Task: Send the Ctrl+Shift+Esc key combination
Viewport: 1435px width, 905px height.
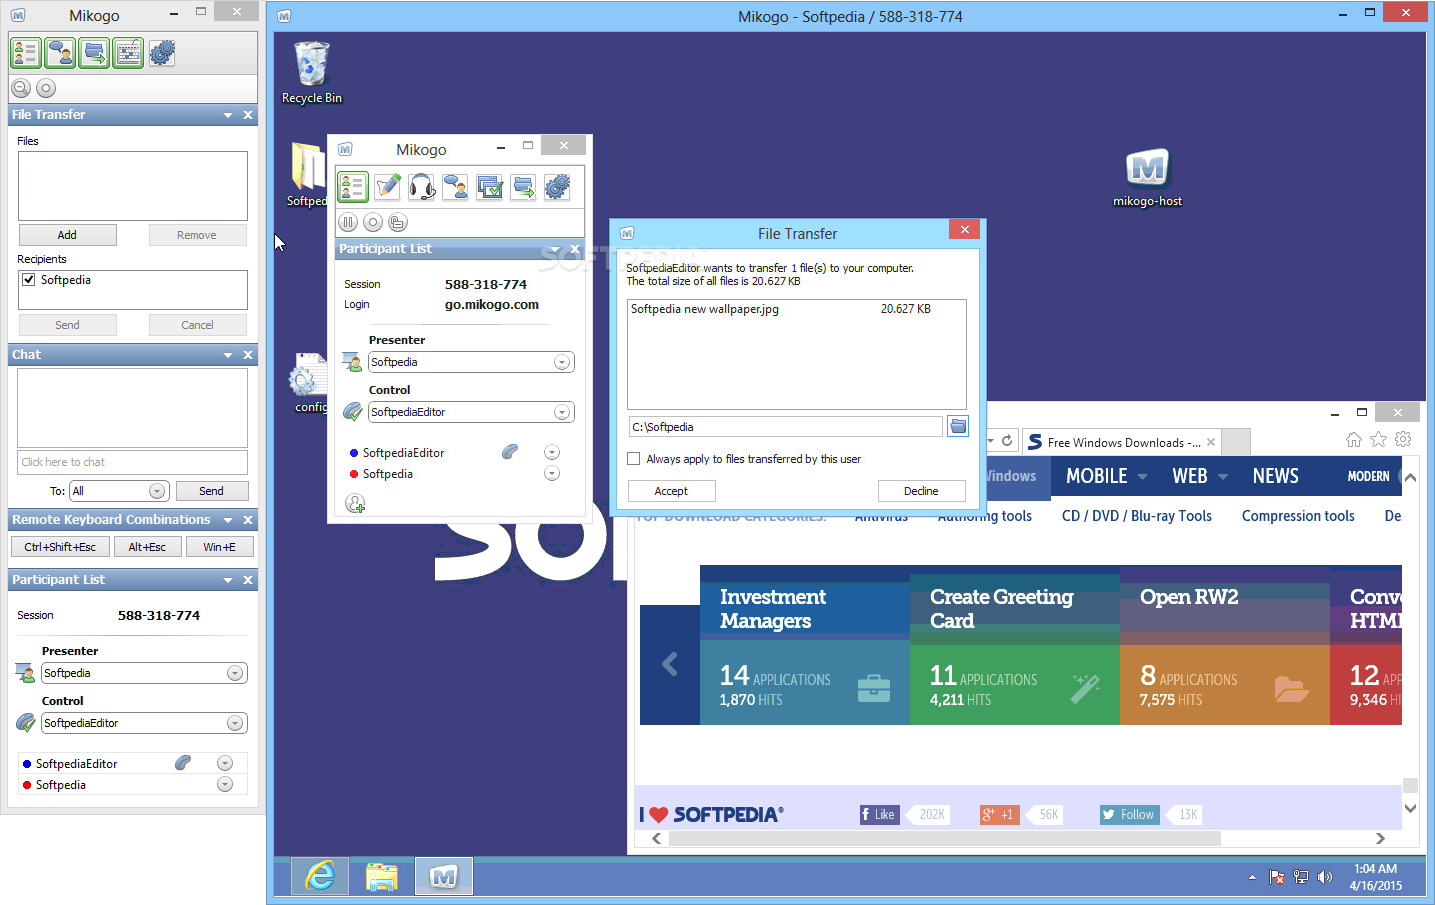Action: 60,547
